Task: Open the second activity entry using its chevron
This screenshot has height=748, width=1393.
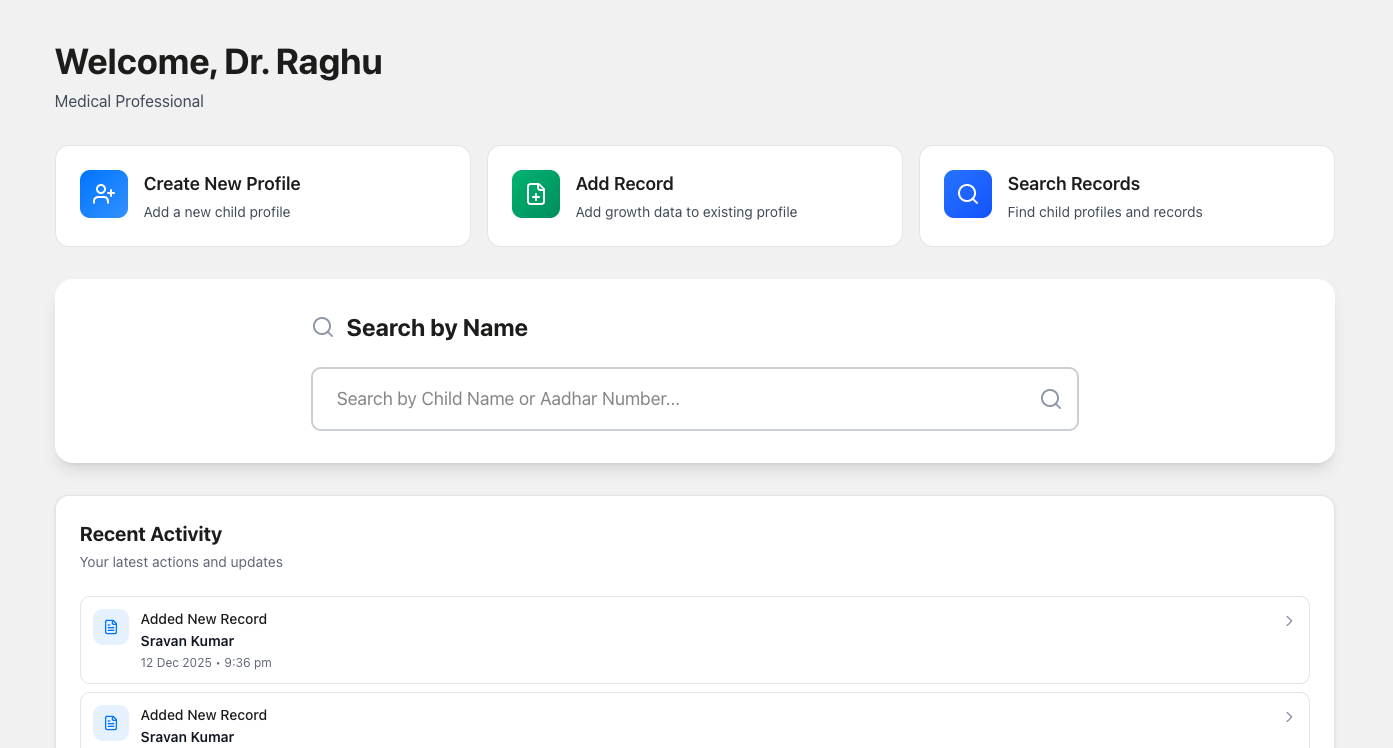Action: 1289,717
